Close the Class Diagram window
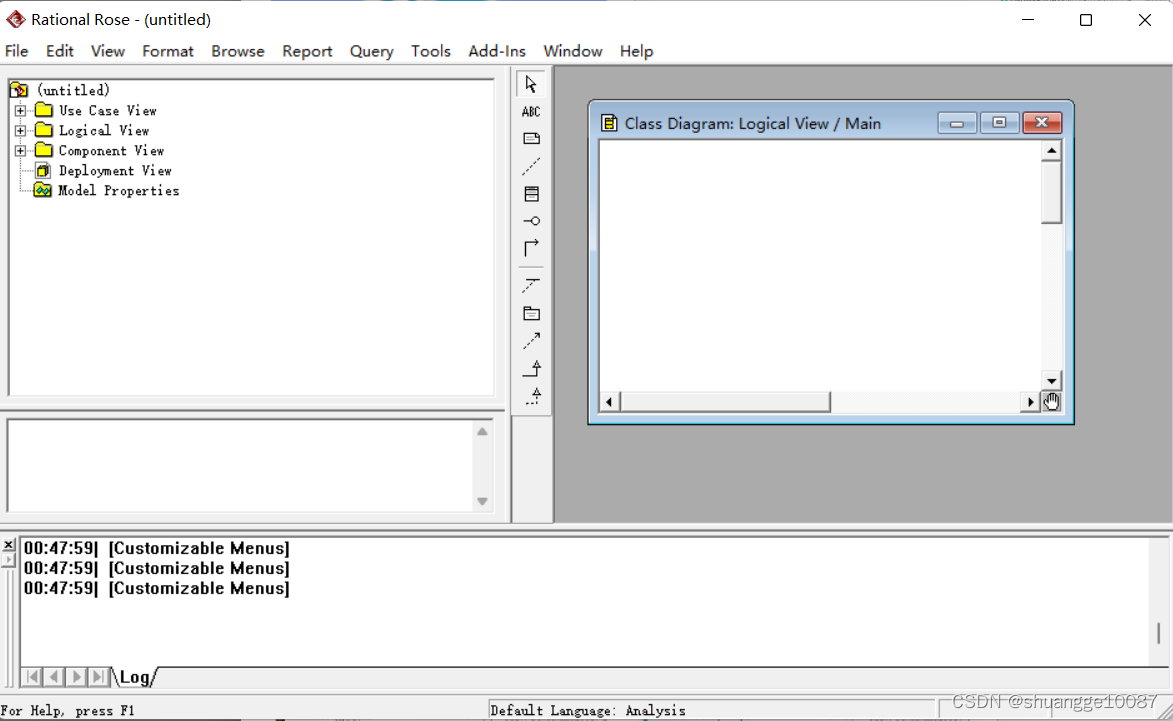Image resolution: width=1173 pixels, height=721 pixels. tap(1041, 123)
